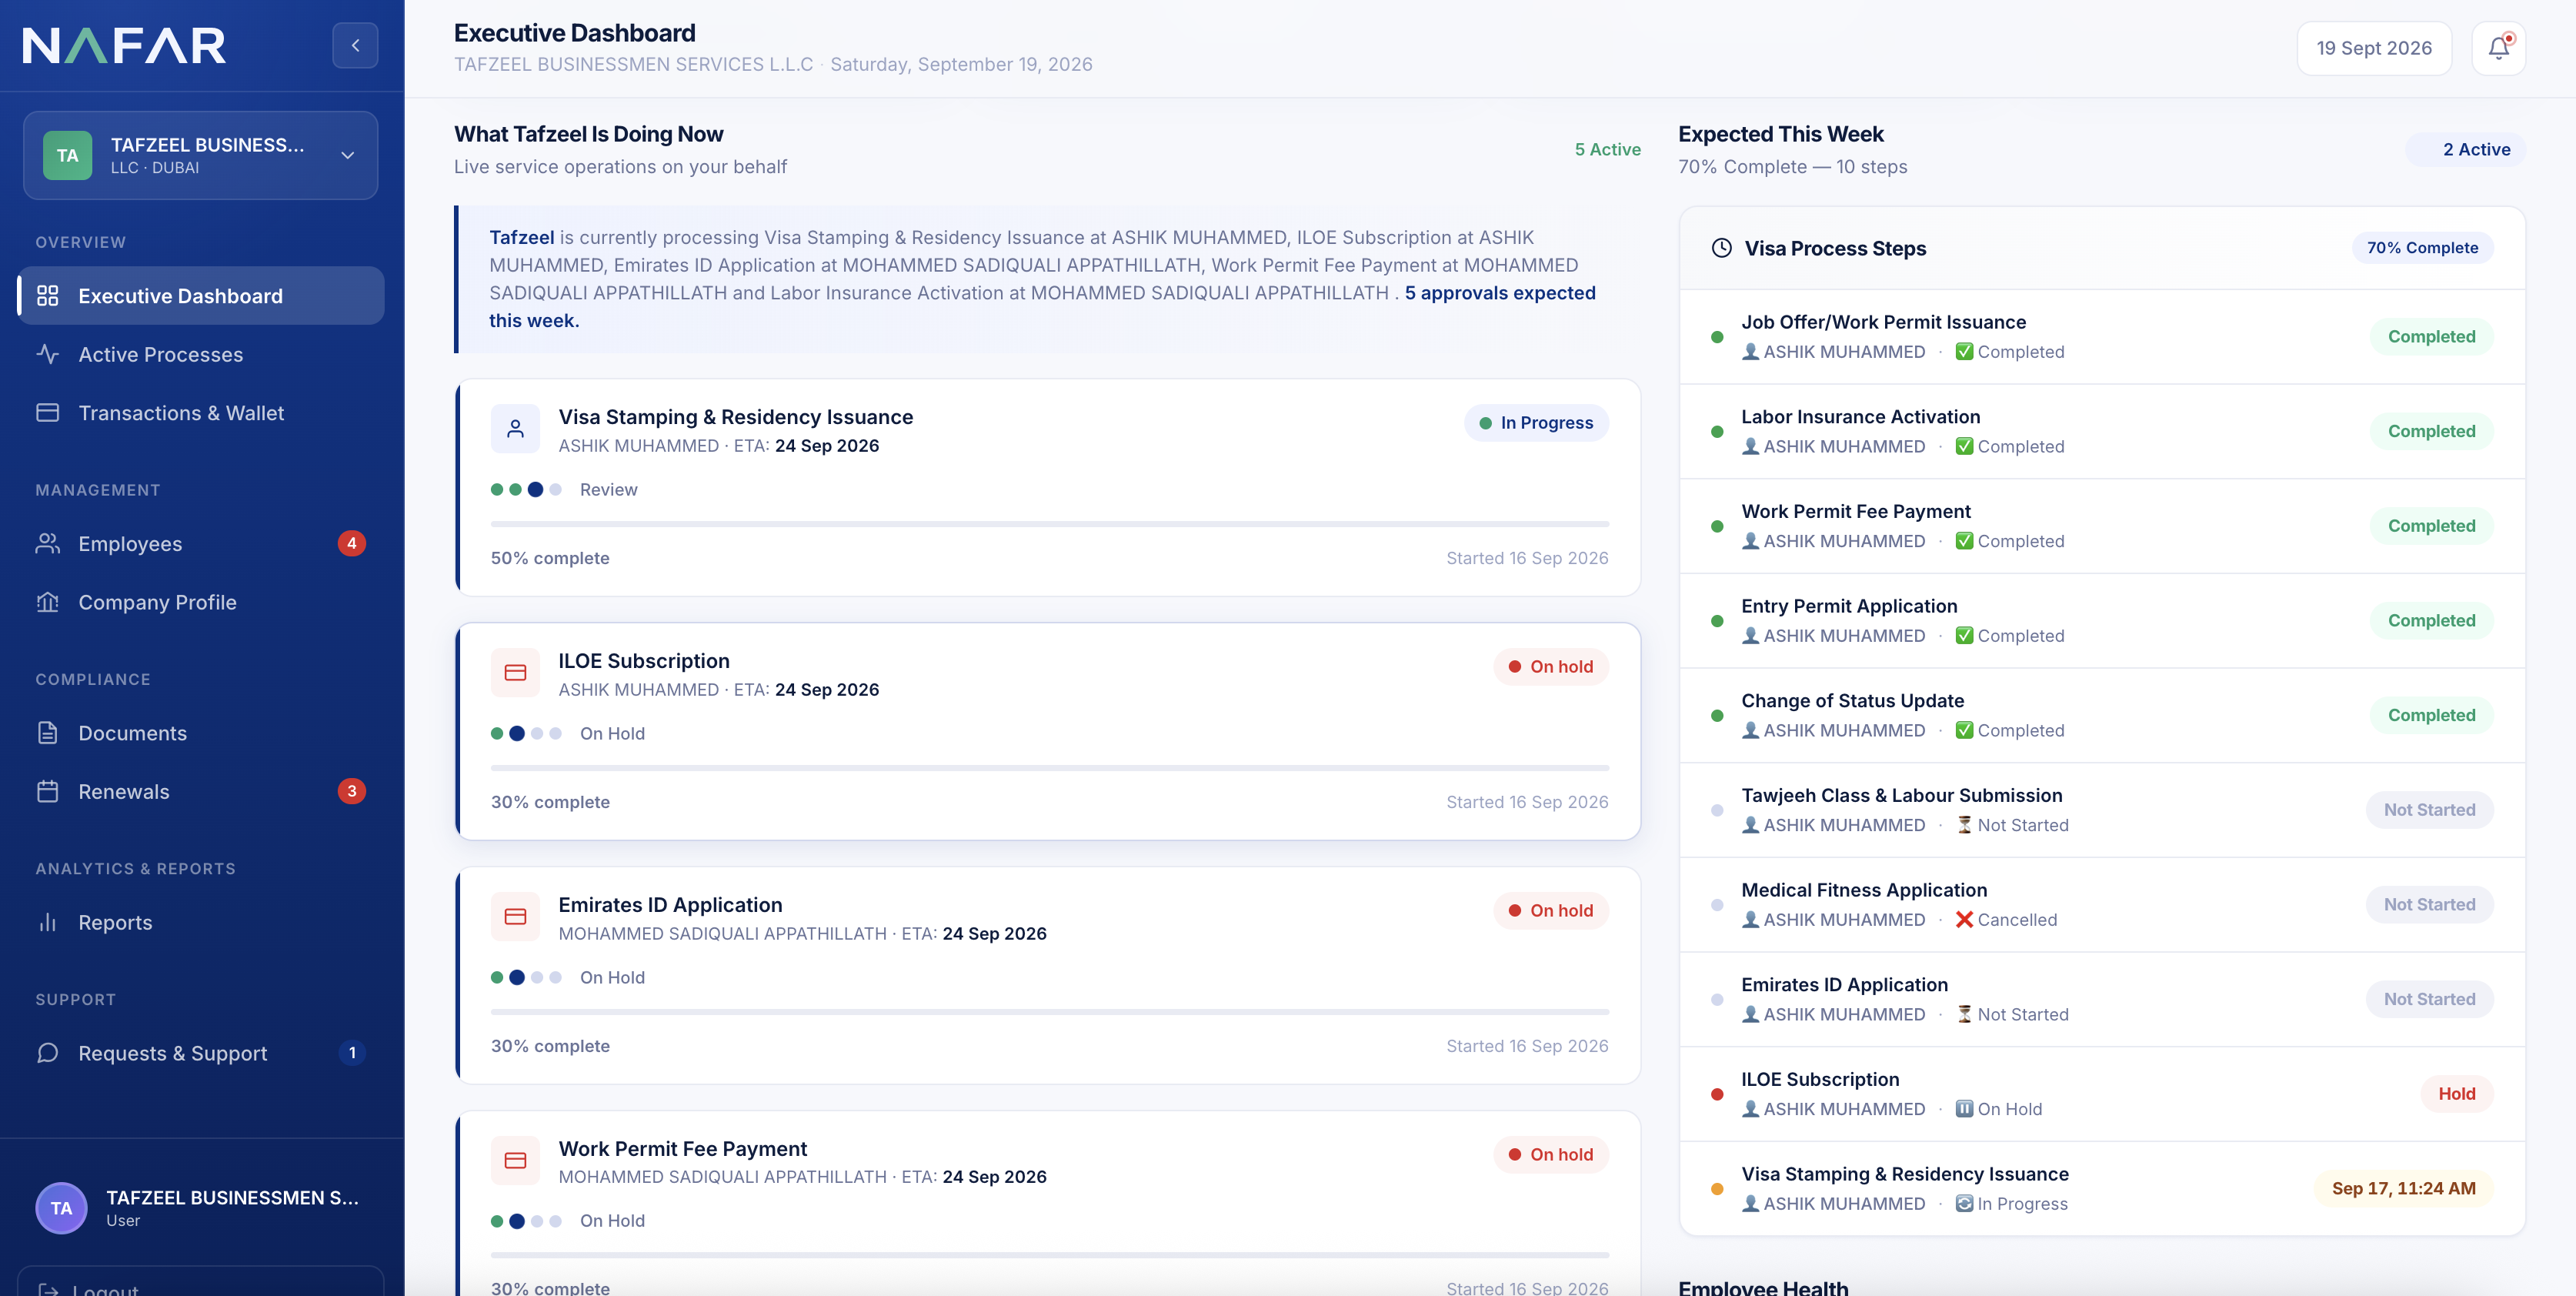Open Reports section
This screenshot has width=2576, height=1296.
(x=200, y=922)
